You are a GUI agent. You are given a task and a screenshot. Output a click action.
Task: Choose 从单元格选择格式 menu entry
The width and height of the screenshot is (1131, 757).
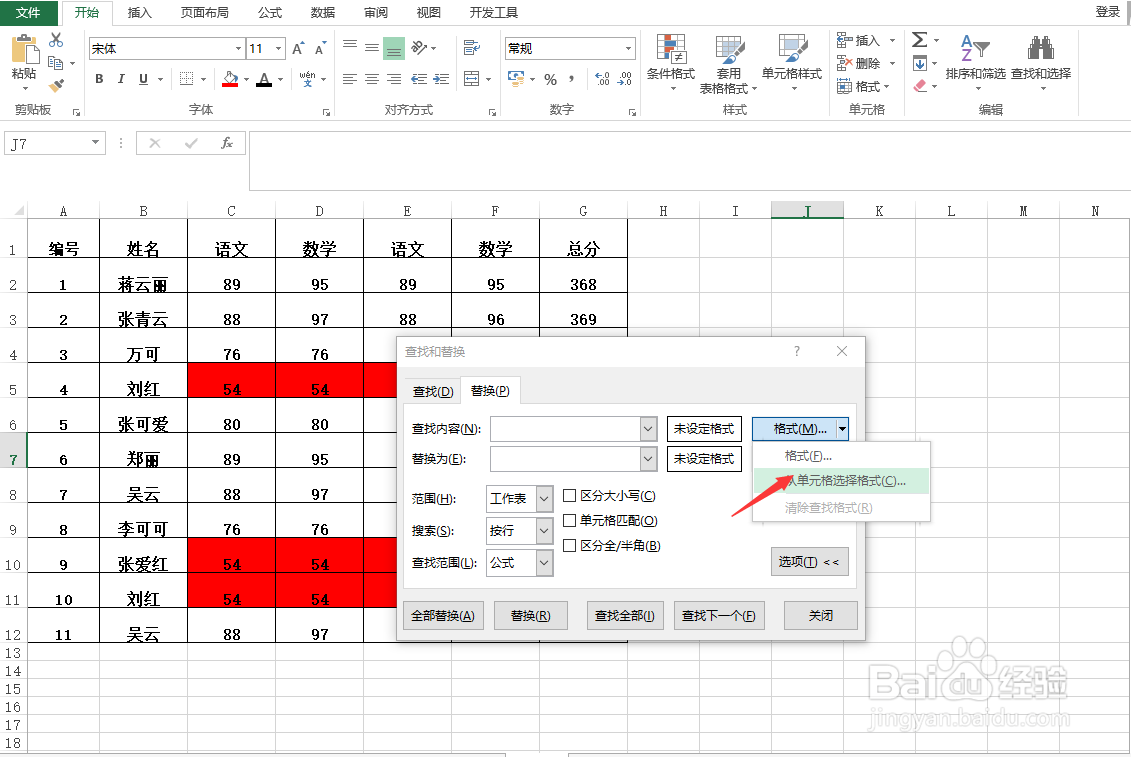[x=842, y=481]
